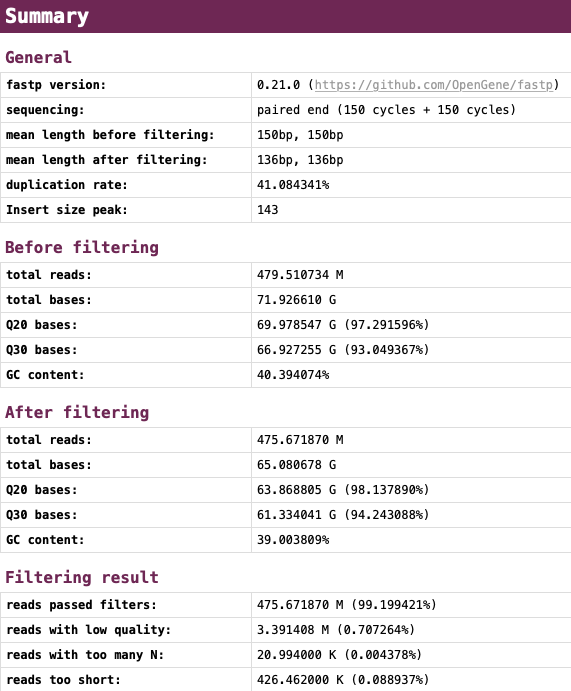Click the fastp version label cell
The width and height of the screenshot is (571, 691).
(126, 85)
